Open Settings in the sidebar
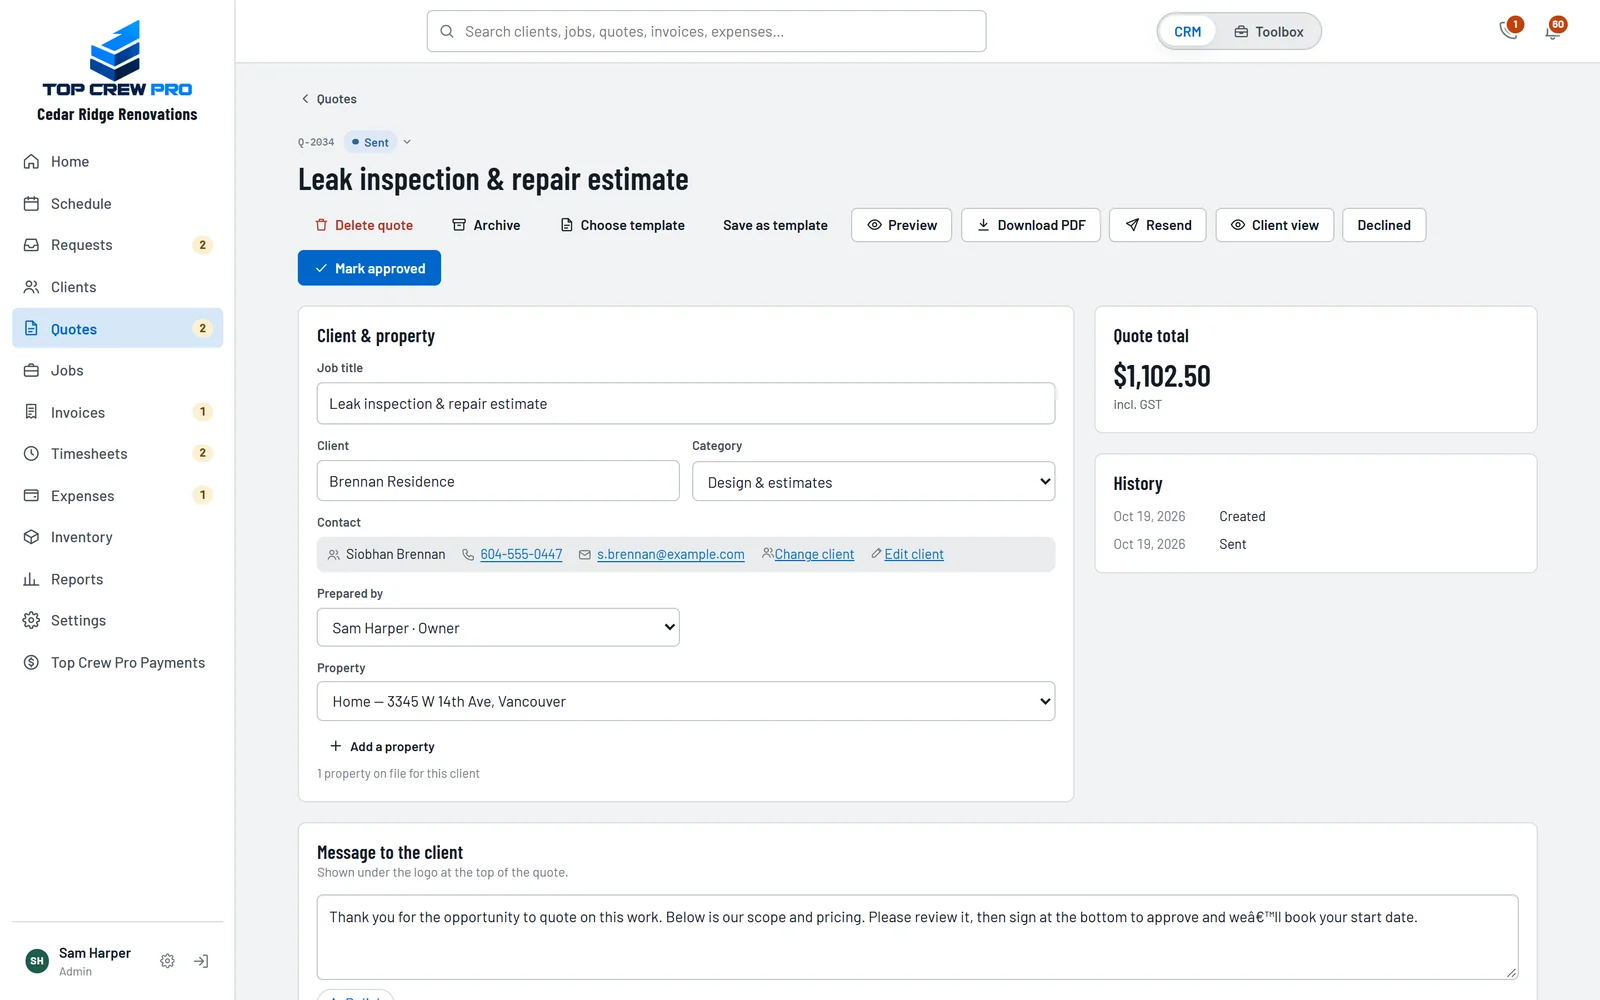The width and height of the screenshot is (1600, 1000). (x=117, y=621)
